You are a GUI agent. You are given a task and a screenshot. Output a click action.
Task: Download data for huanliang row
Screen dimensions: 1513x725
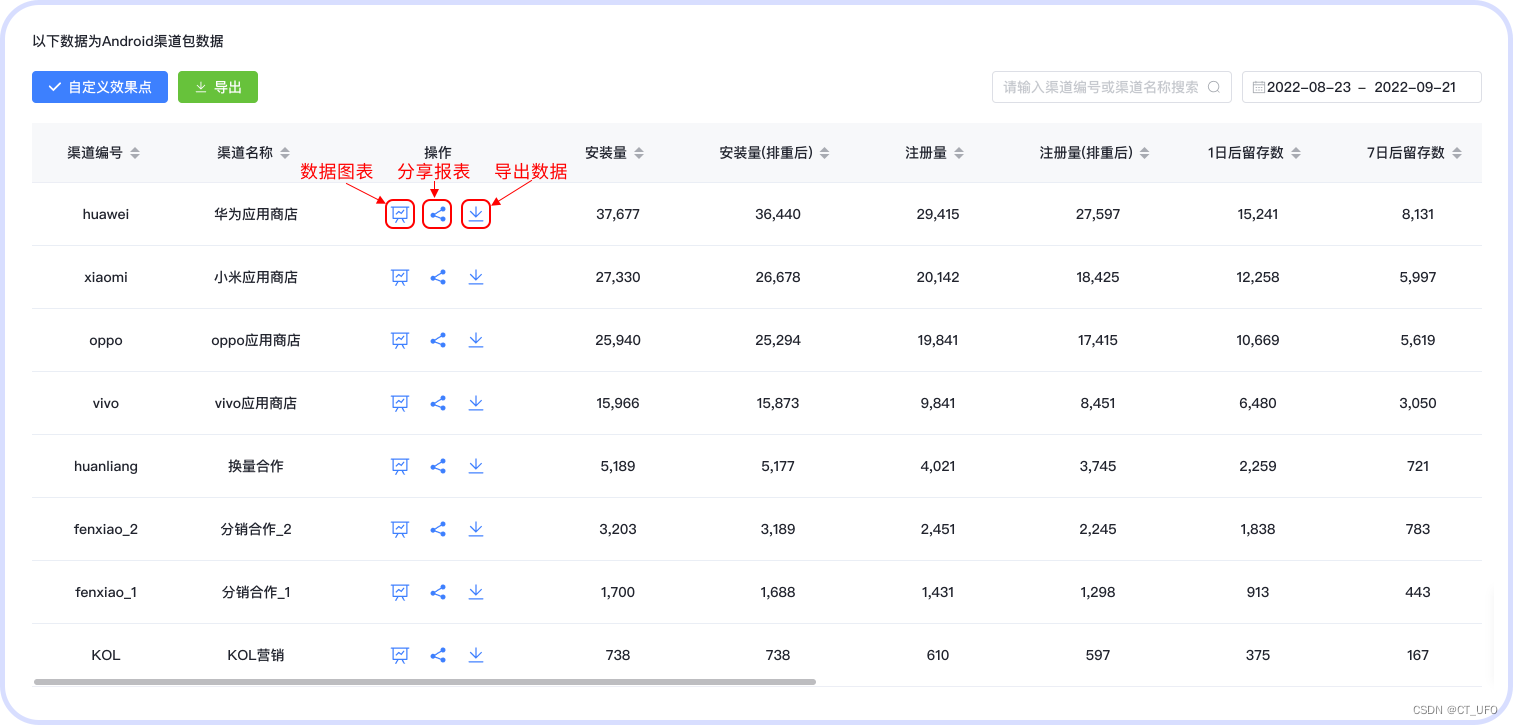(476, 466)
